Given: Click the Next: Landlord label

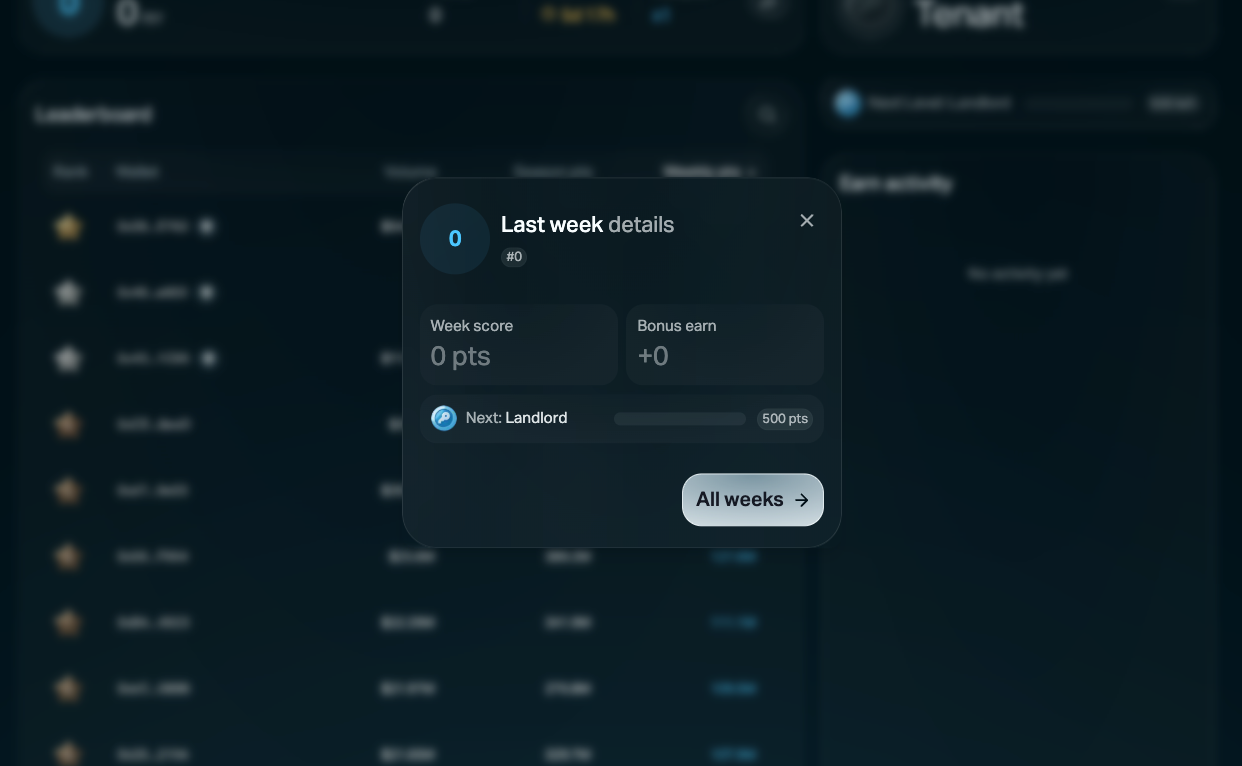Looking at the screenshot, I should (516, 418).
